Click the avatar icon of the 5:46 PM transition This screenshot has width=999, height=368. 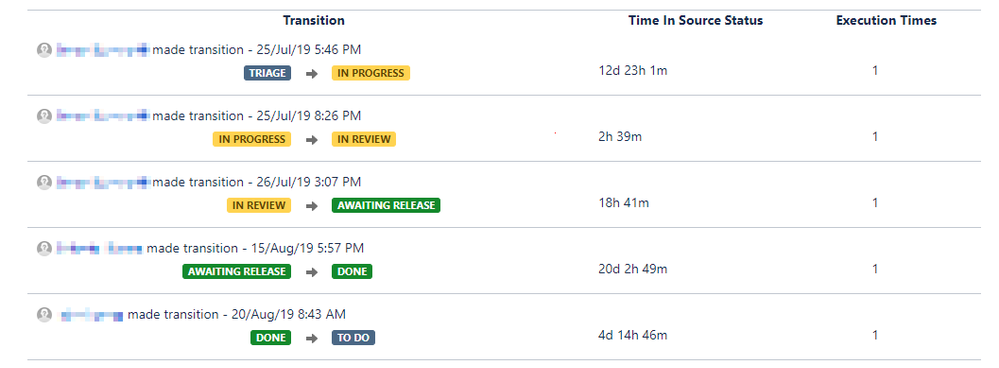[x=44, y=50]
